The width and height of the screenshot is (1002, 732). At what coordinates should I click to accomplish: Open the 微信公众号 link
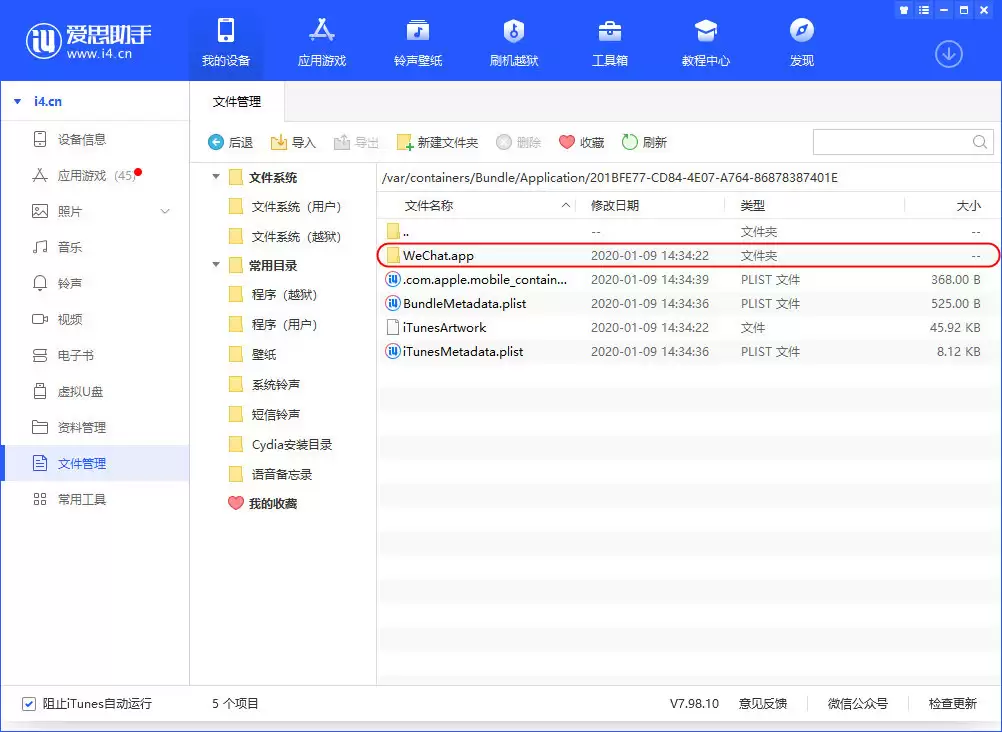(x=858, y=703)
